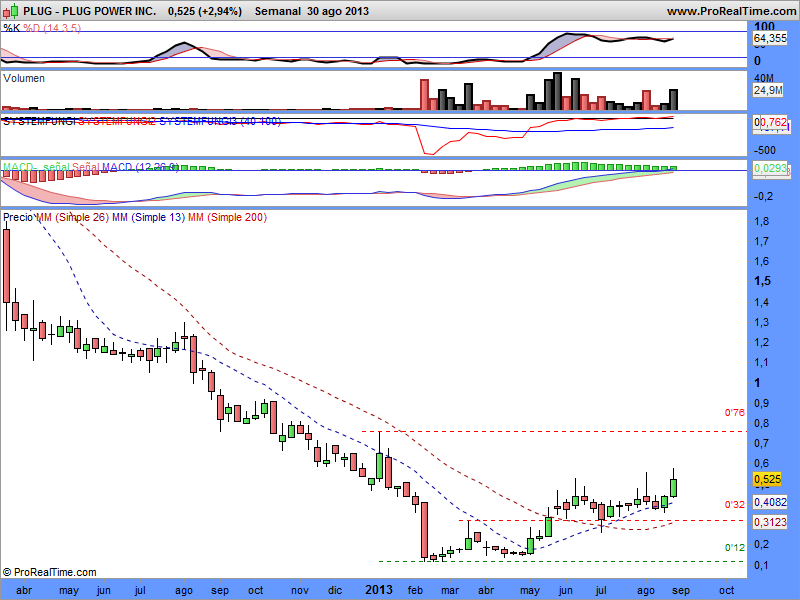Click the dic label on the time axis
Image resolution: width=800 pixels, height=600 pixels.
click(335, 590)
